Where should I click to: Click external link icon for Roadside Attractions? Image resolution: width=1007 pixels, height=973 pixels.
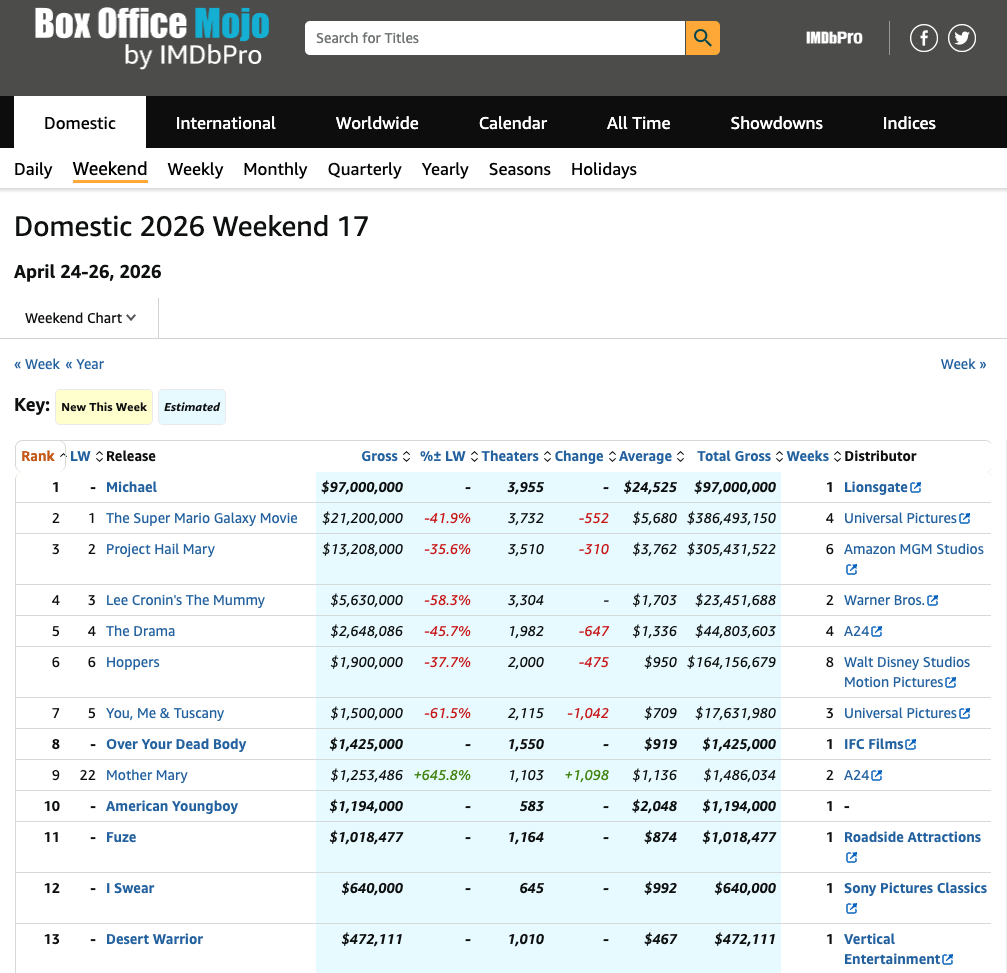(851, 857)
